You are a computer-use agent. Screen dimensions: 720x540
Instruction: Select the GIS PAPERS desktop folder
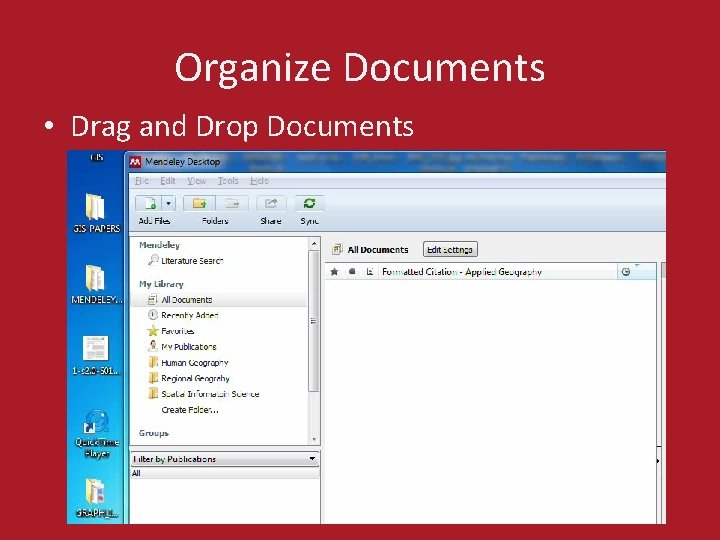tap(96, 213)
